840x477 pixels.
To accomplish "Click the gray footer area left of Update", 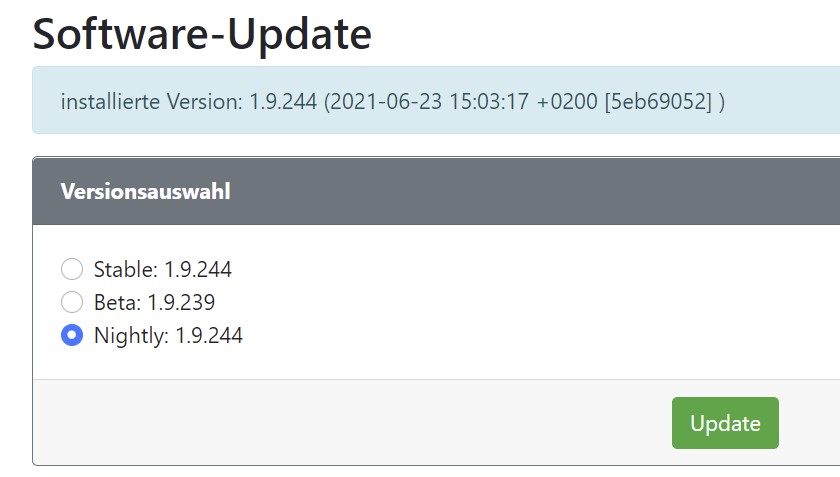I will [x=350, y=422].
